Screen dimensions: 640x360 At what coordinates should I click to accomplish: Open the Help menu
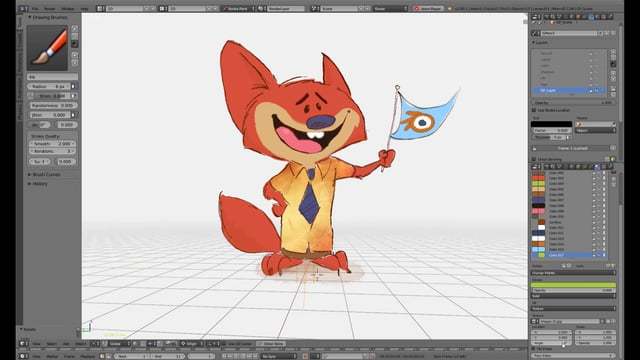(x=84, y=8)
